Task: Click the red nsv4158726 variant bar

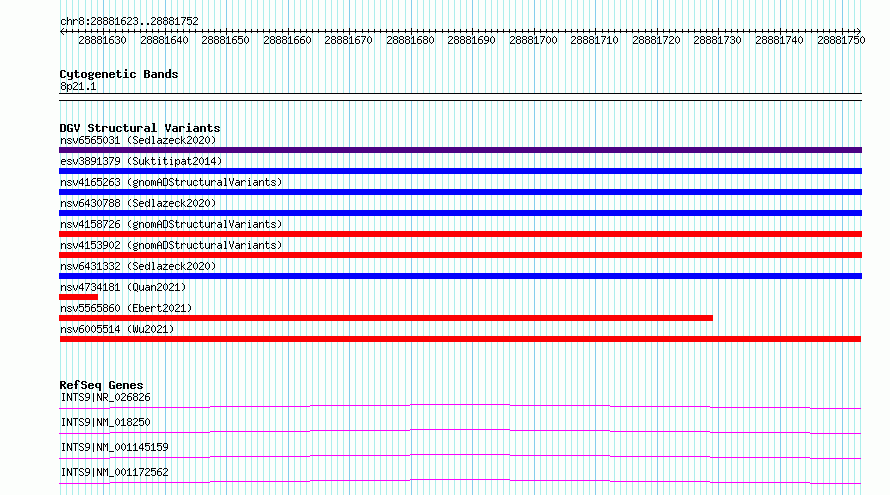Action: [x=460, y=234]
